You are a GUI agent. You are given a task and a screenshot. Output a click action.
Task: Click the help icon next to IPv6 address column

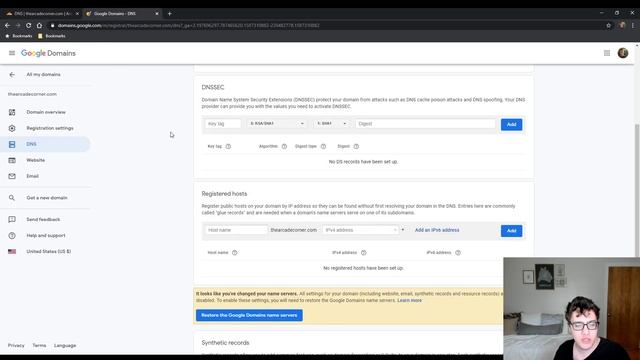point(458,253)
